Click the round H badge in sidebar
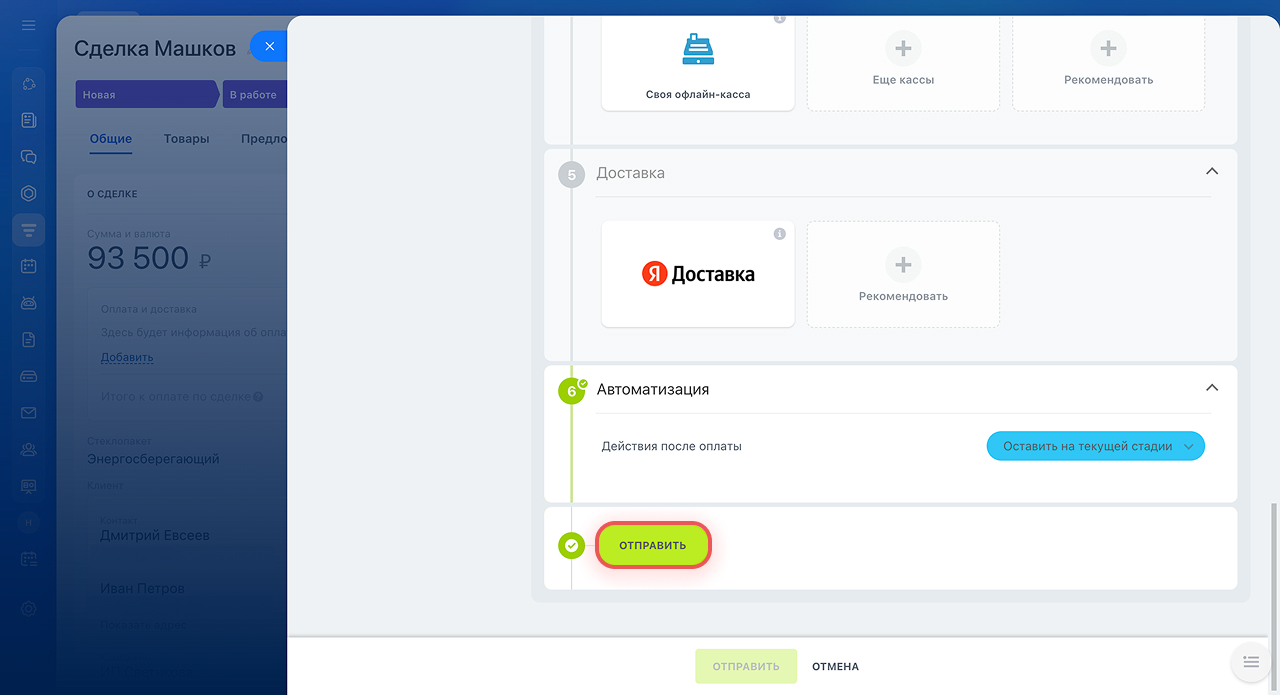The image size is (1280, 695). click(x=28, y=522)
